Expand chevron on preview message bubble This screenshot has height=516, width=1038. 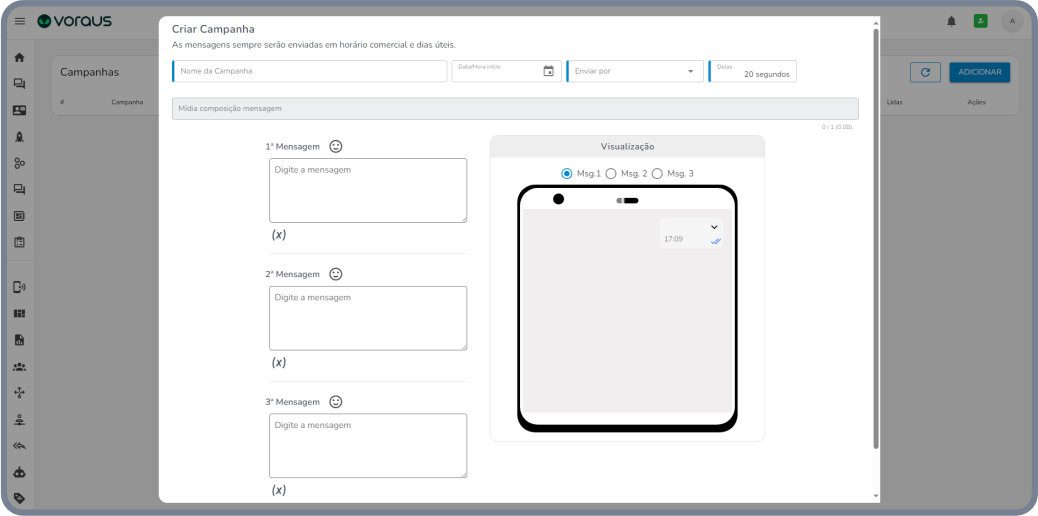(x=714, y=227)
